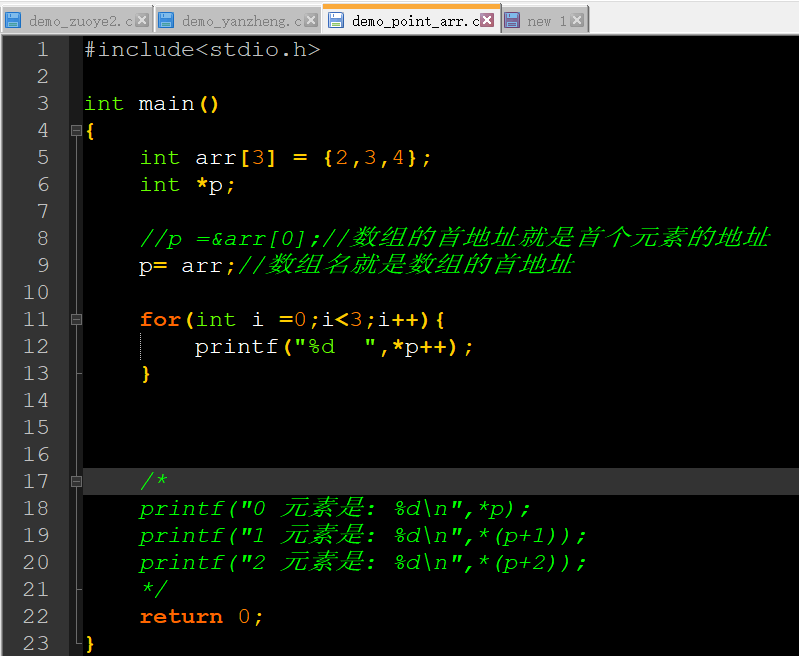Image resolution: width=799 pixels, height=656 pixels.
Task: Select the demo_point_arr.c tab
Action: [x=412, y=20]
